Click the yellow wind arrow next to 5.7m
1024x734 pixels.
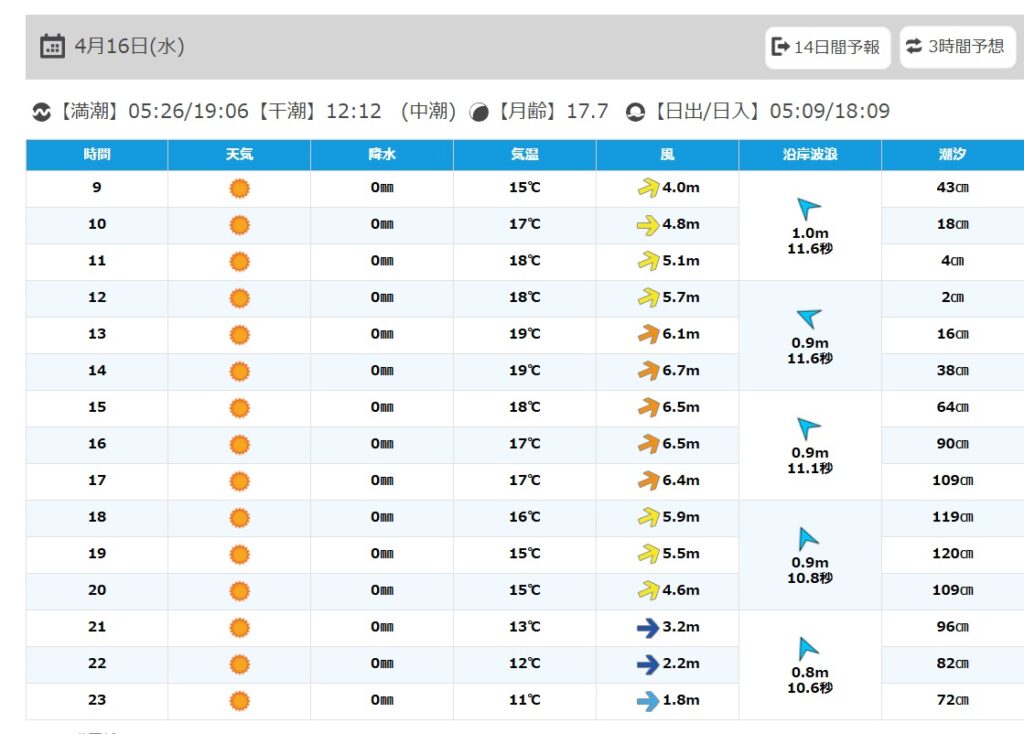click(648, 297)
